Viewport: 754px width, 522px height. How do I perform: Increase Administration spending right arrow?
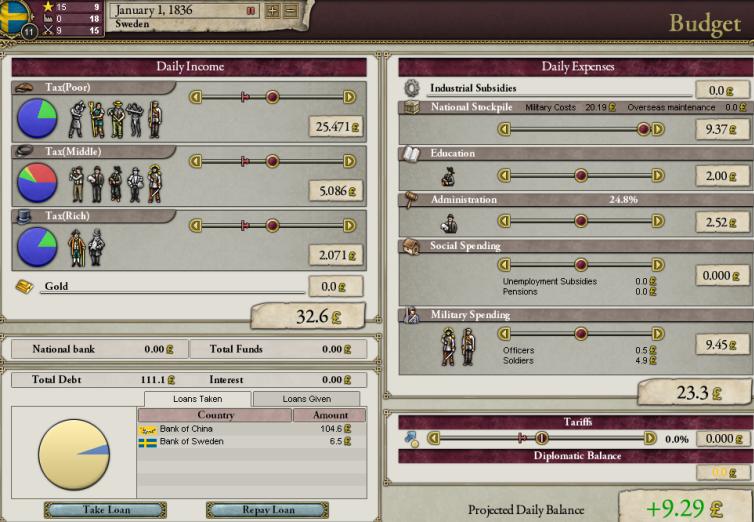click(x=658, y=221)
